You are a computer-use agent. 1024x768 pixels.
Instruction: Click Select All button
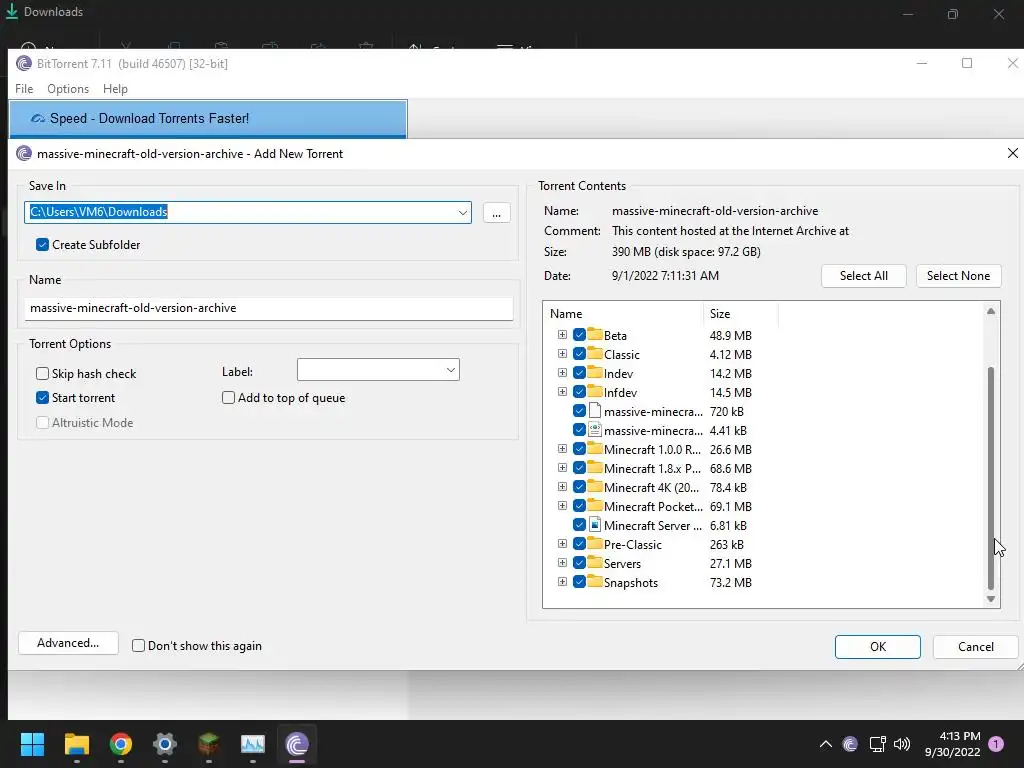[863, 276]
